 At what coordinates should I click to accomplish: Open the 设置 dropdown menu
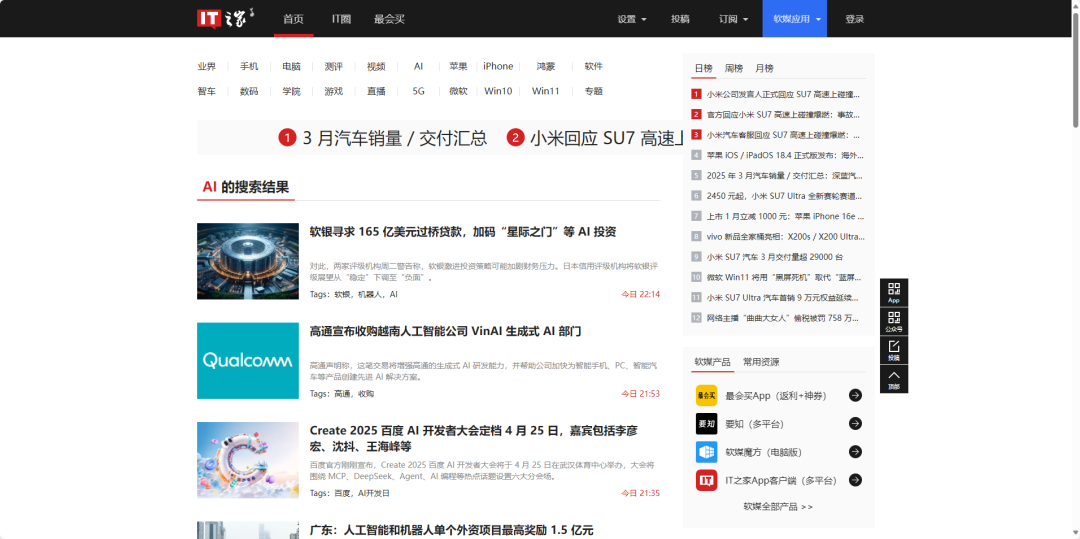pyautogui.click(x=632, y=19)
